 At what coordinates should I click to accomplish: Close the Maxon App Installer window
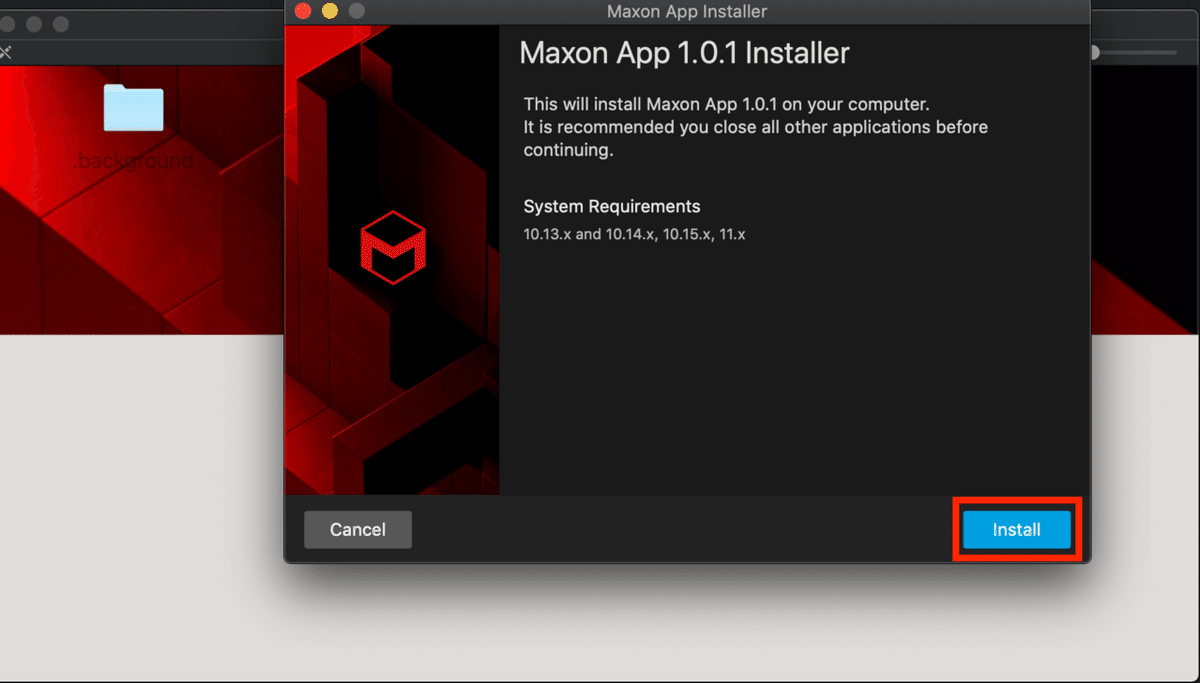(x=303, y=12)
